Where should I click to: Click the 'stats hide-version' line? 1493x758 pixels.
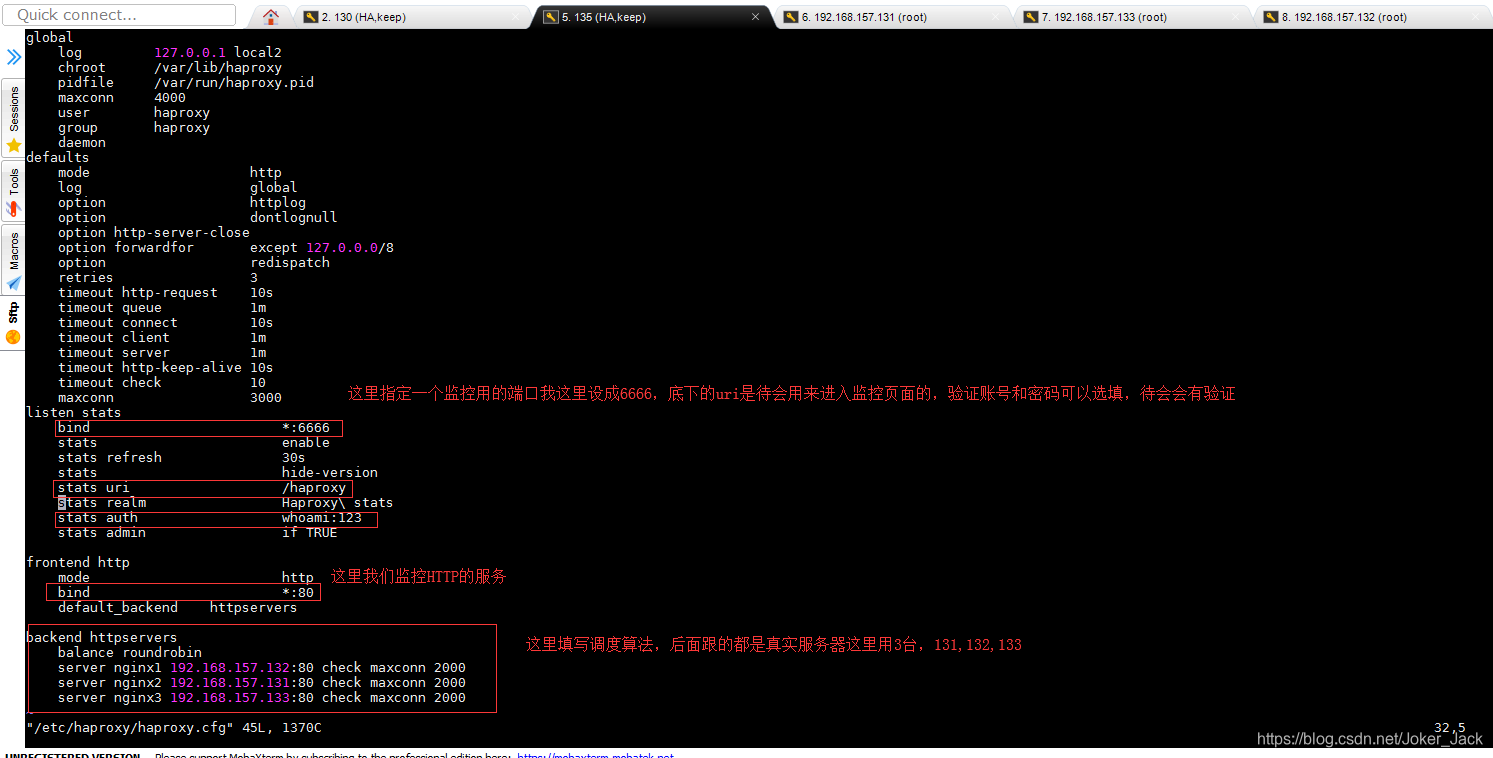tap(218, 472)
